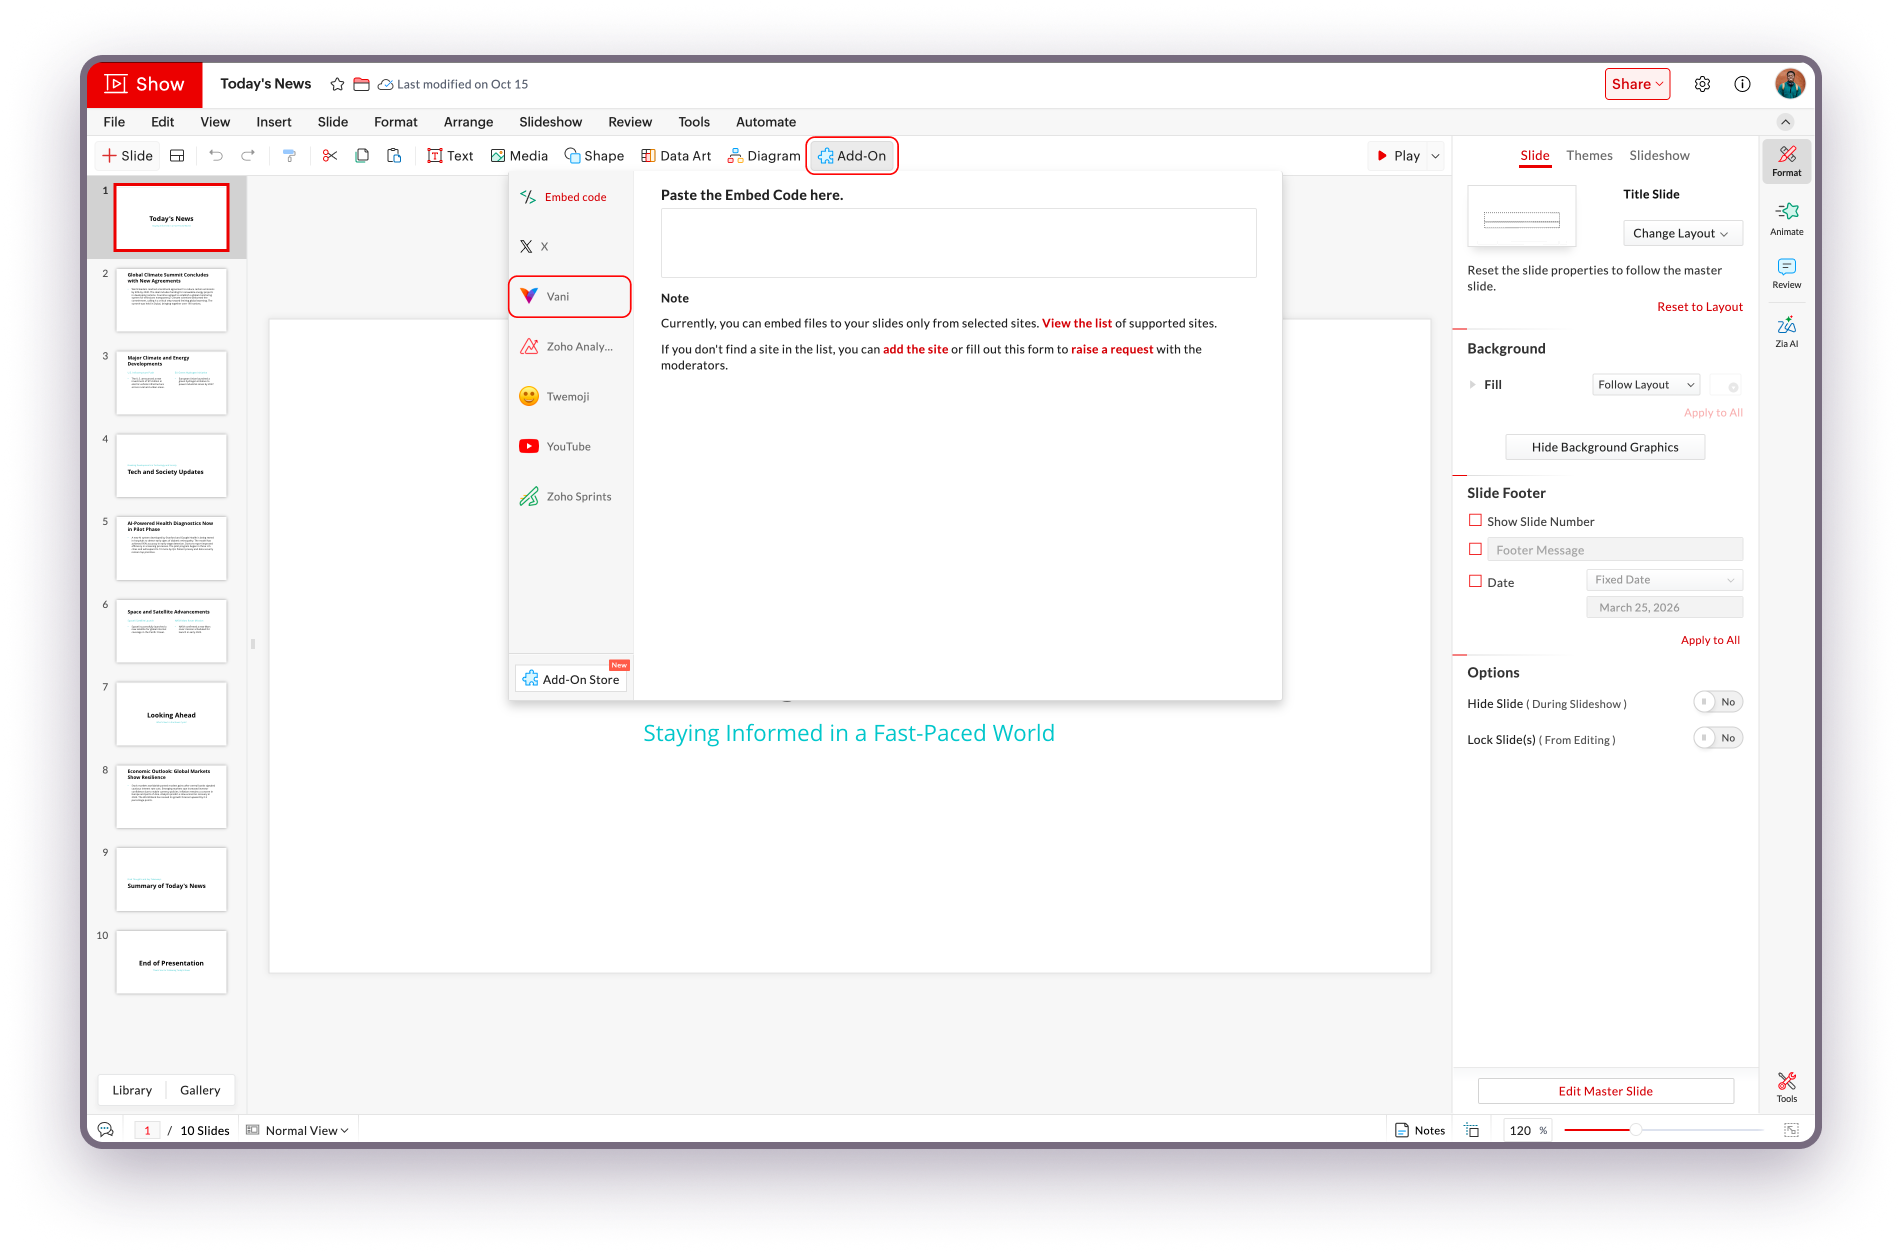Click the raise a request link
Screen dimensions: 1902x1254
[1112, 349]
